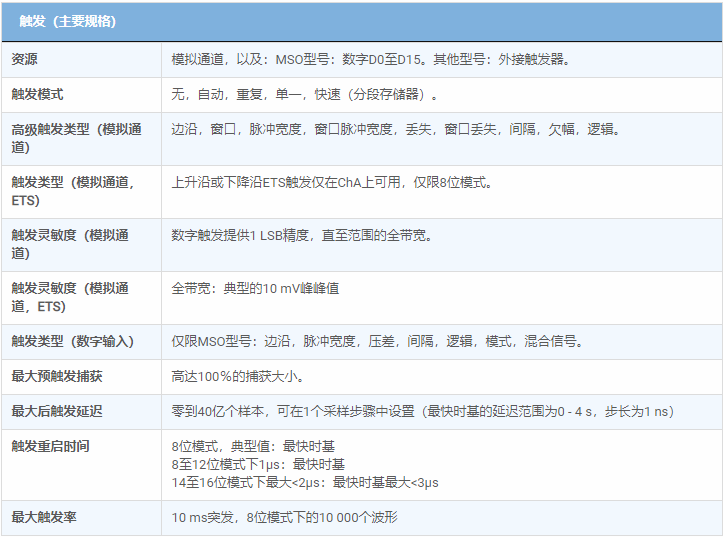Select the 触发类型（数字输入）row label

(72, 341)
